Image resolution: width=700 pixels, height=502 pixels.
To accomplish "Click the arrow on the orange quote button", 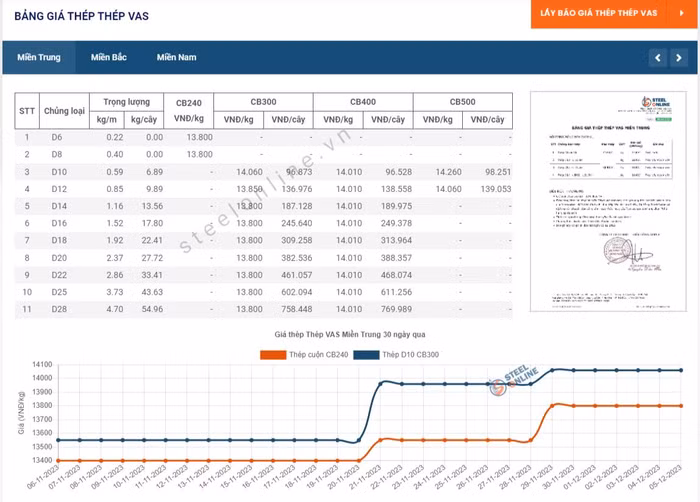I will coord(682,13).
